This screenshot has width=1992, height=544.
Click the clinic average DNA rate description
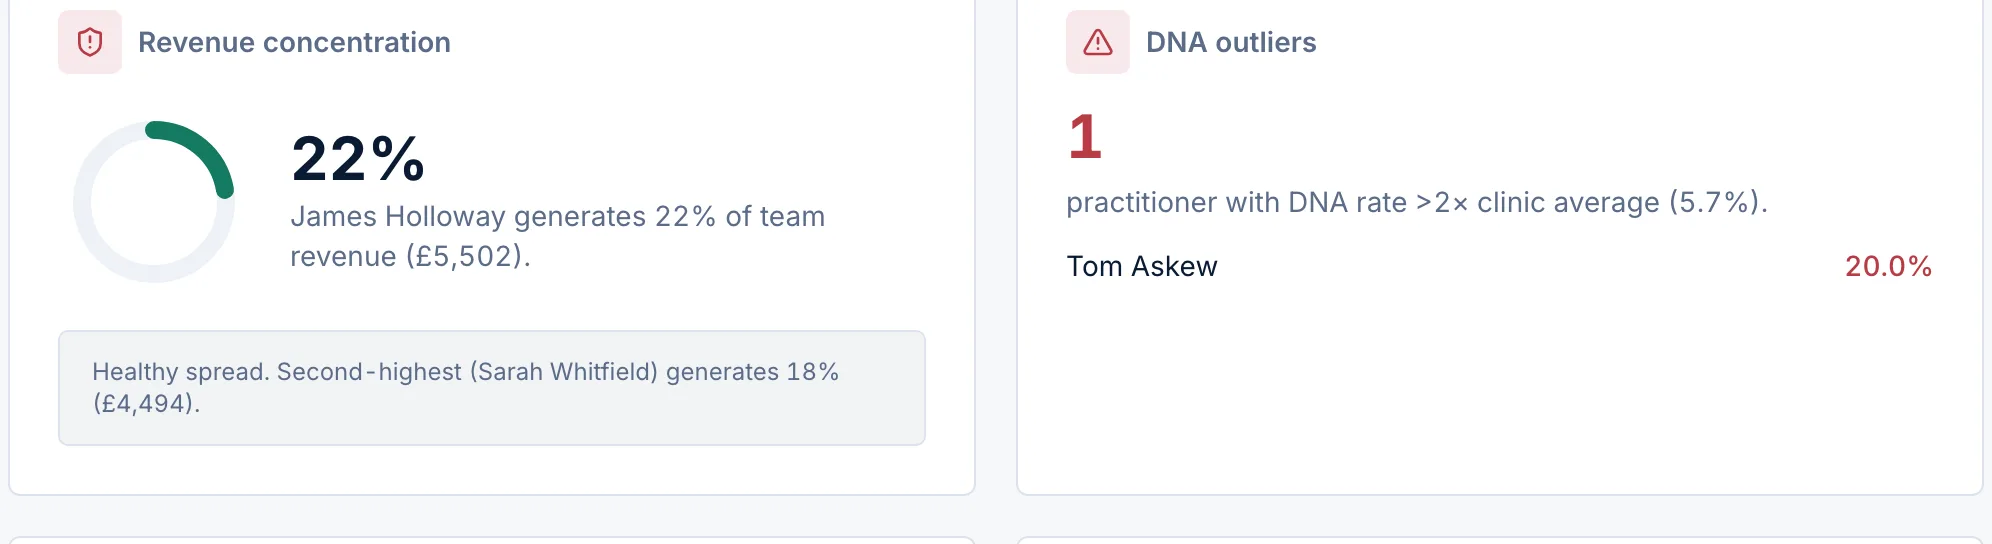click(1417, 202)
